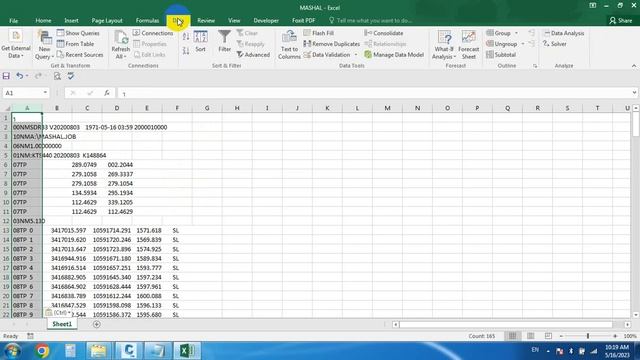Sort Z to A descending
The width and height of the screenshot is (640, 360).
point(186,51)
